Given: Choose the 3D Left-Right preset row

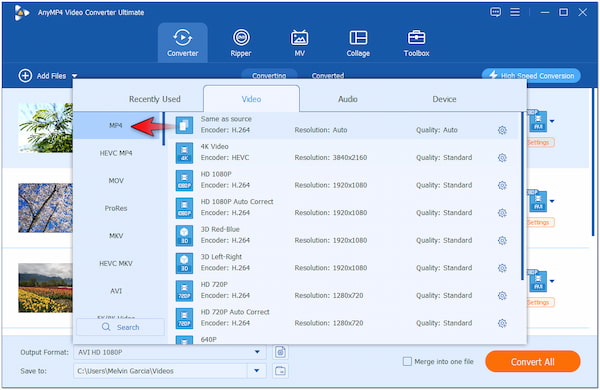Looking at the screenshot, I should [x=344, y=263].
